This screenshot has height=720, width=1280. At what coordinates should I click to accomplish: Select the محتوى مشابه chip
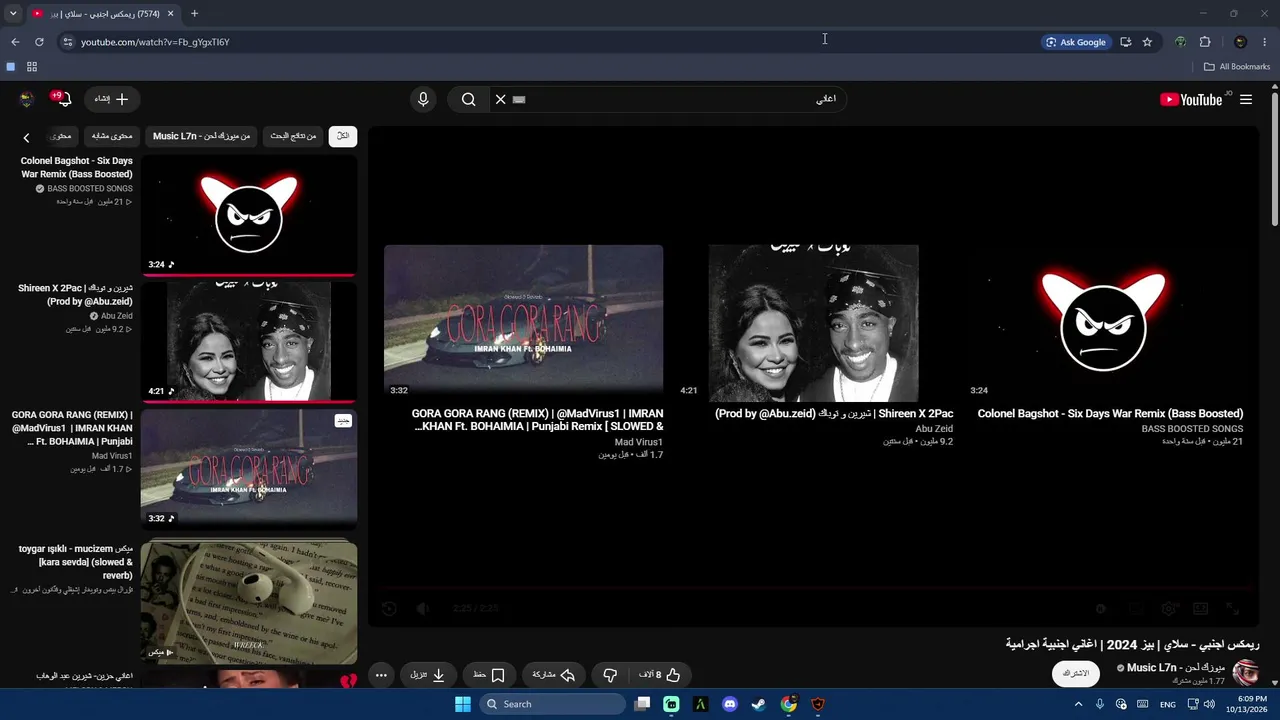click(112, 136)
